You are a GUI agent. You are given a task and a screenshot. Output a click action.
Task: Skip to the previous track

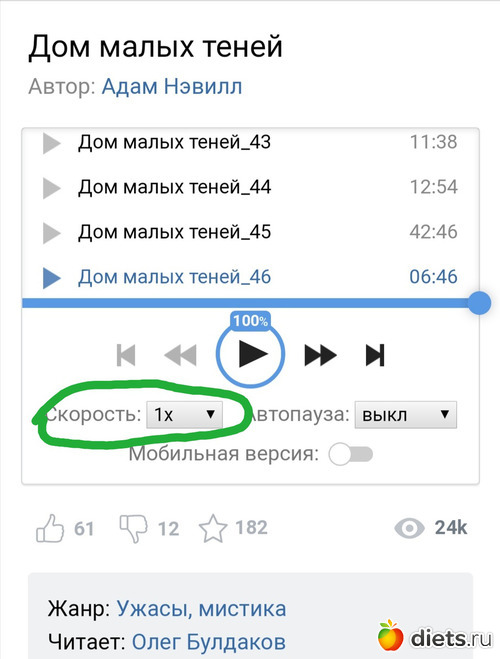click(x=126, y=355)
